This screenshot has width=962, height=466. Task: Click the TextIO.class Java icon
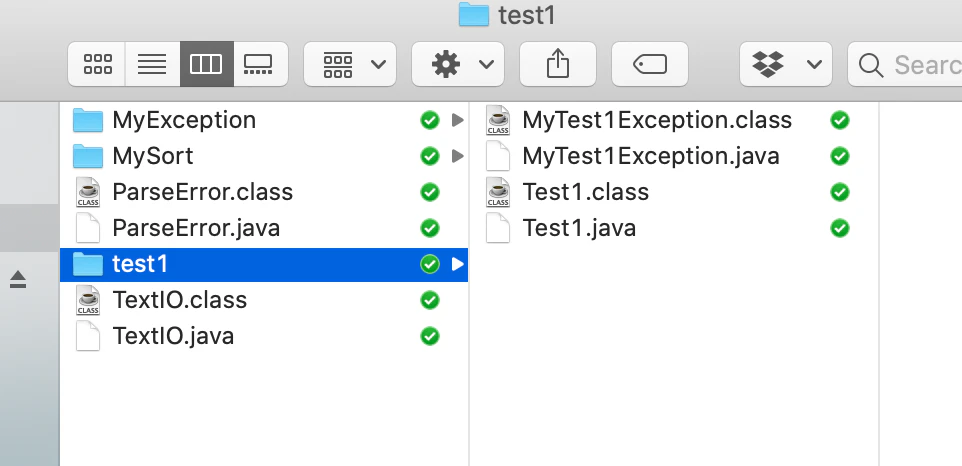tap(88, 300)
